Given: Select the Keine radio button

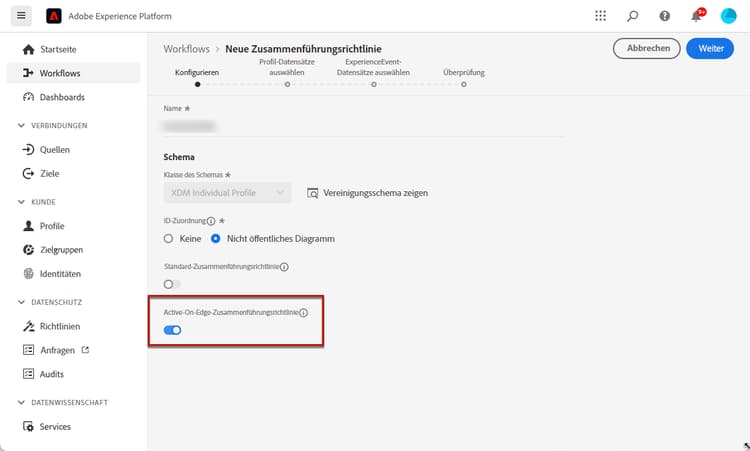Looking at the screenshot, I should (168, 238).
